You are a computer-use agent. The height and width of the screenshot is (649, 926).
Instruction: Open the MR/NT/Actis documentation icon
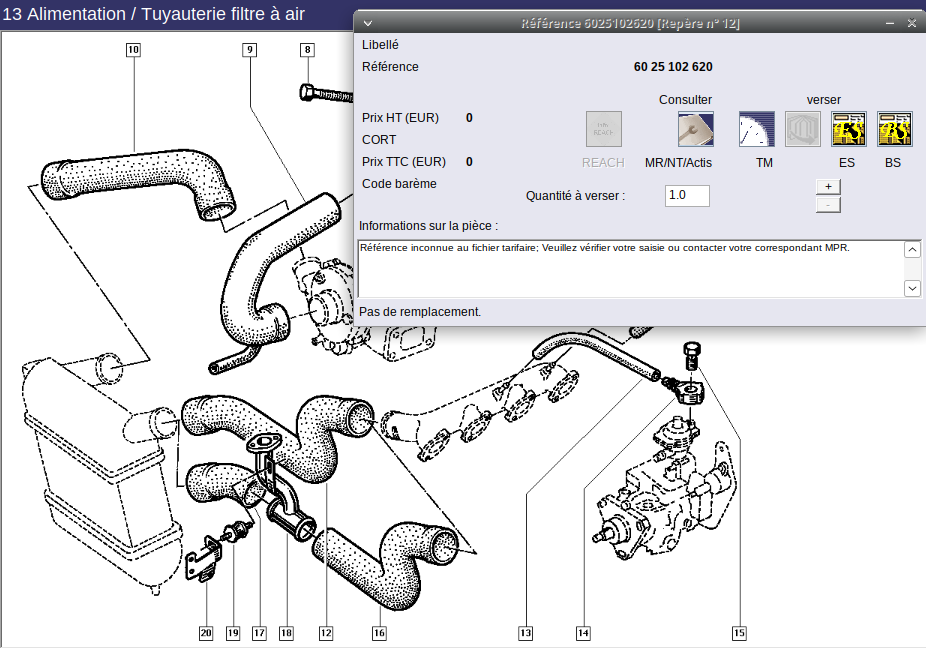695,129
